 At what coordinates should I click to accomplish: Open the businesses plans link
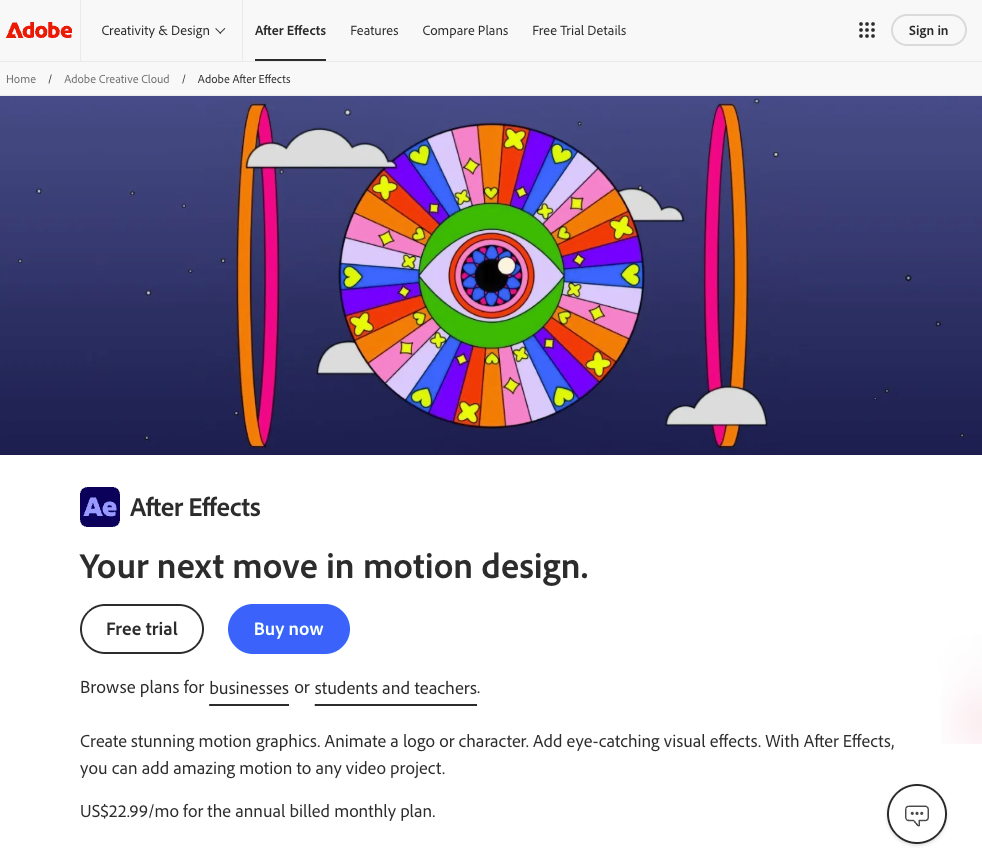pyautogui.click(x=249, y=688)
